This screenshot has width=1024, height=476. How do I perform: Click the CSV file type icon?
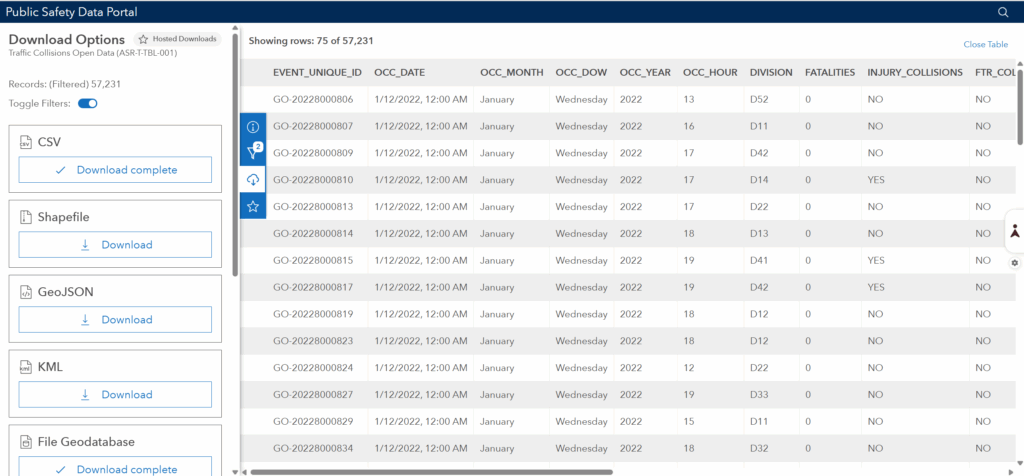point(26,143)
